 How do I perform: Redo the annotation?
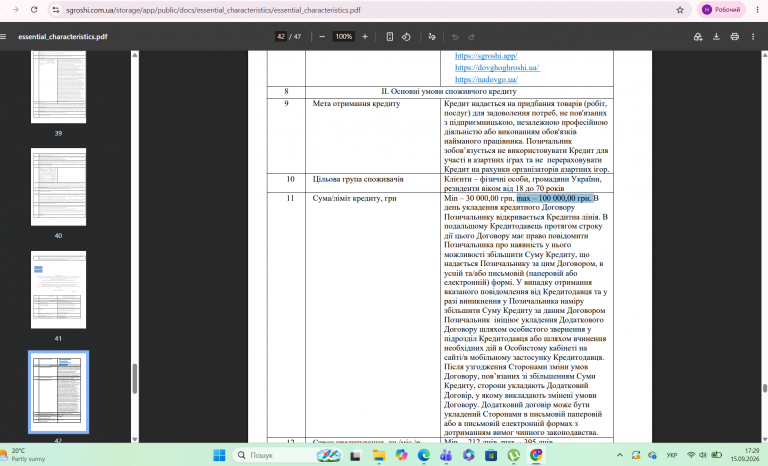click(x=471, y=37)
